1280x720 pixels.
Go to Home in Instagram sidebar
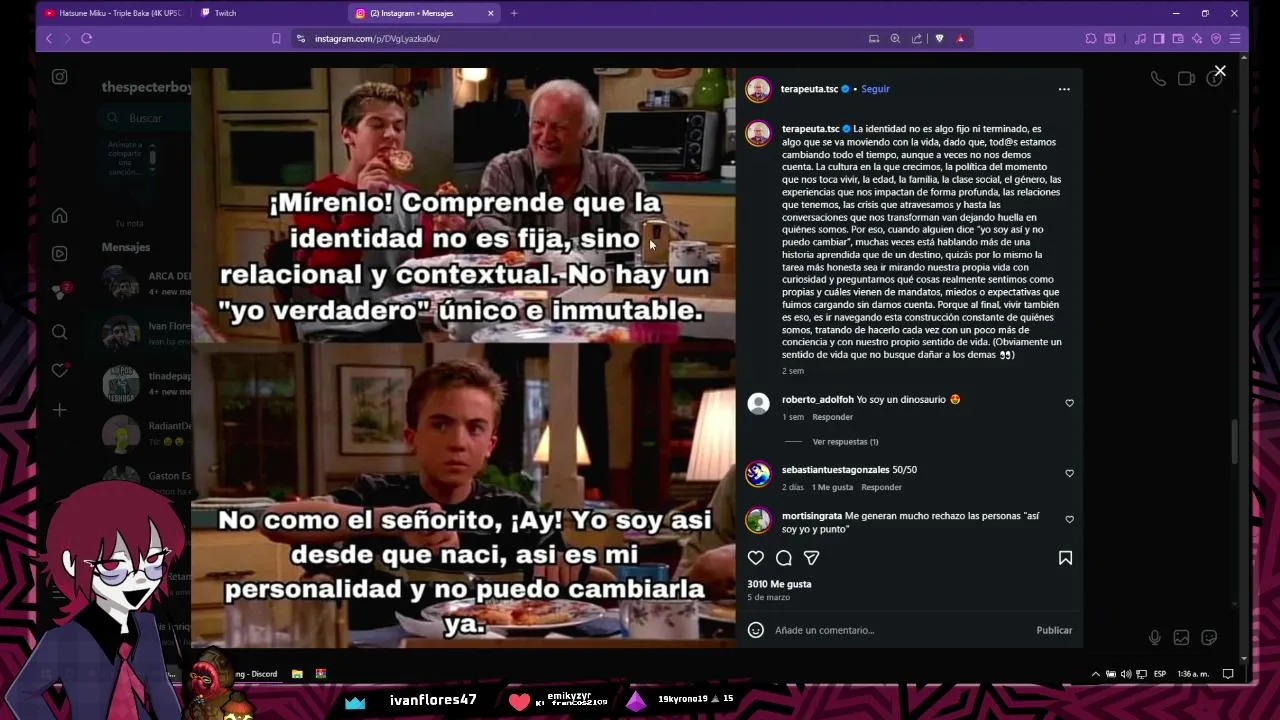(x=60, y=215)
